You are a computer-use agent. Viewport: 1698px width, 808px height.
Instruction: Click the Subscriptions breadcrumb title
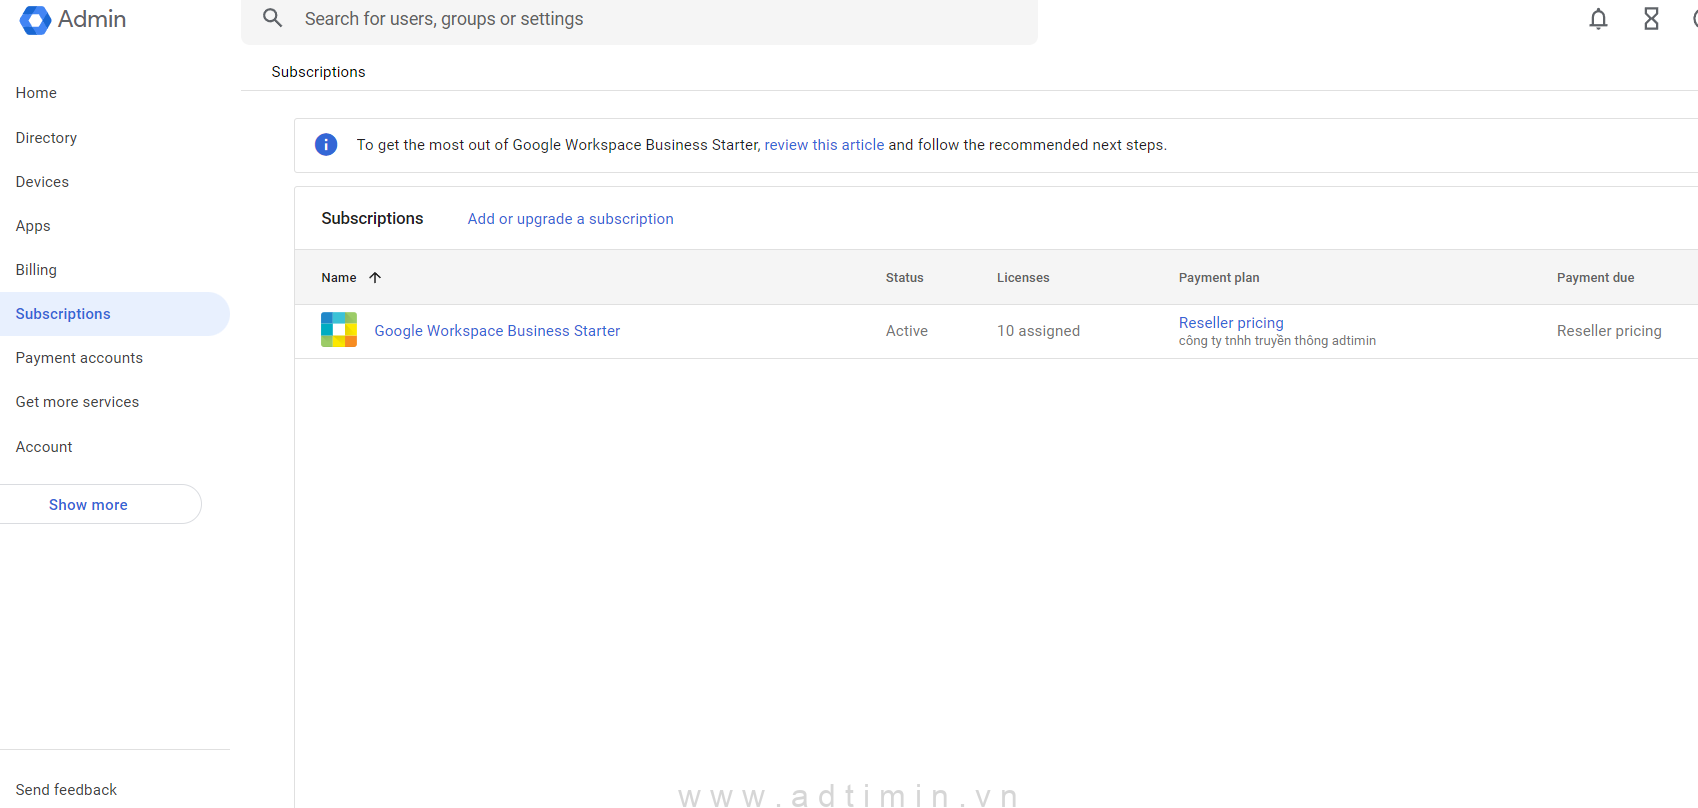click(318, 72)
